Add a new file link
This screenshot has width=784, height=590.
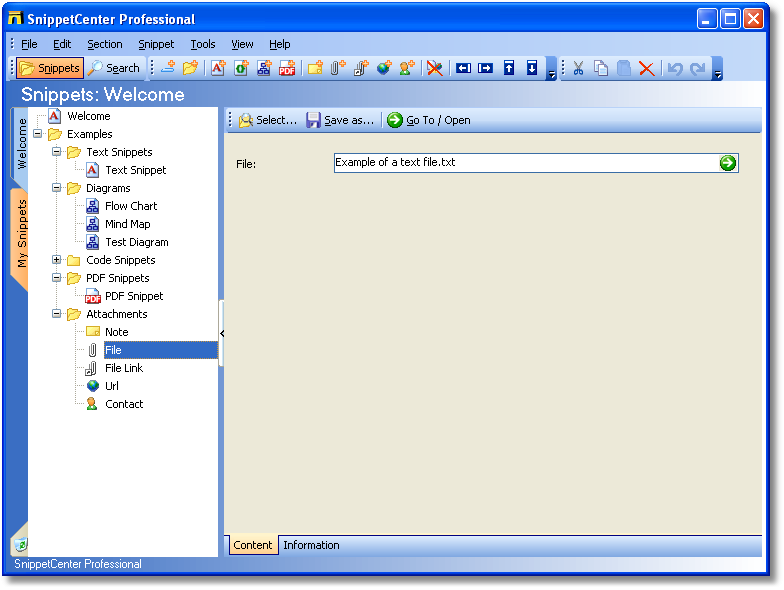[360, 68]
